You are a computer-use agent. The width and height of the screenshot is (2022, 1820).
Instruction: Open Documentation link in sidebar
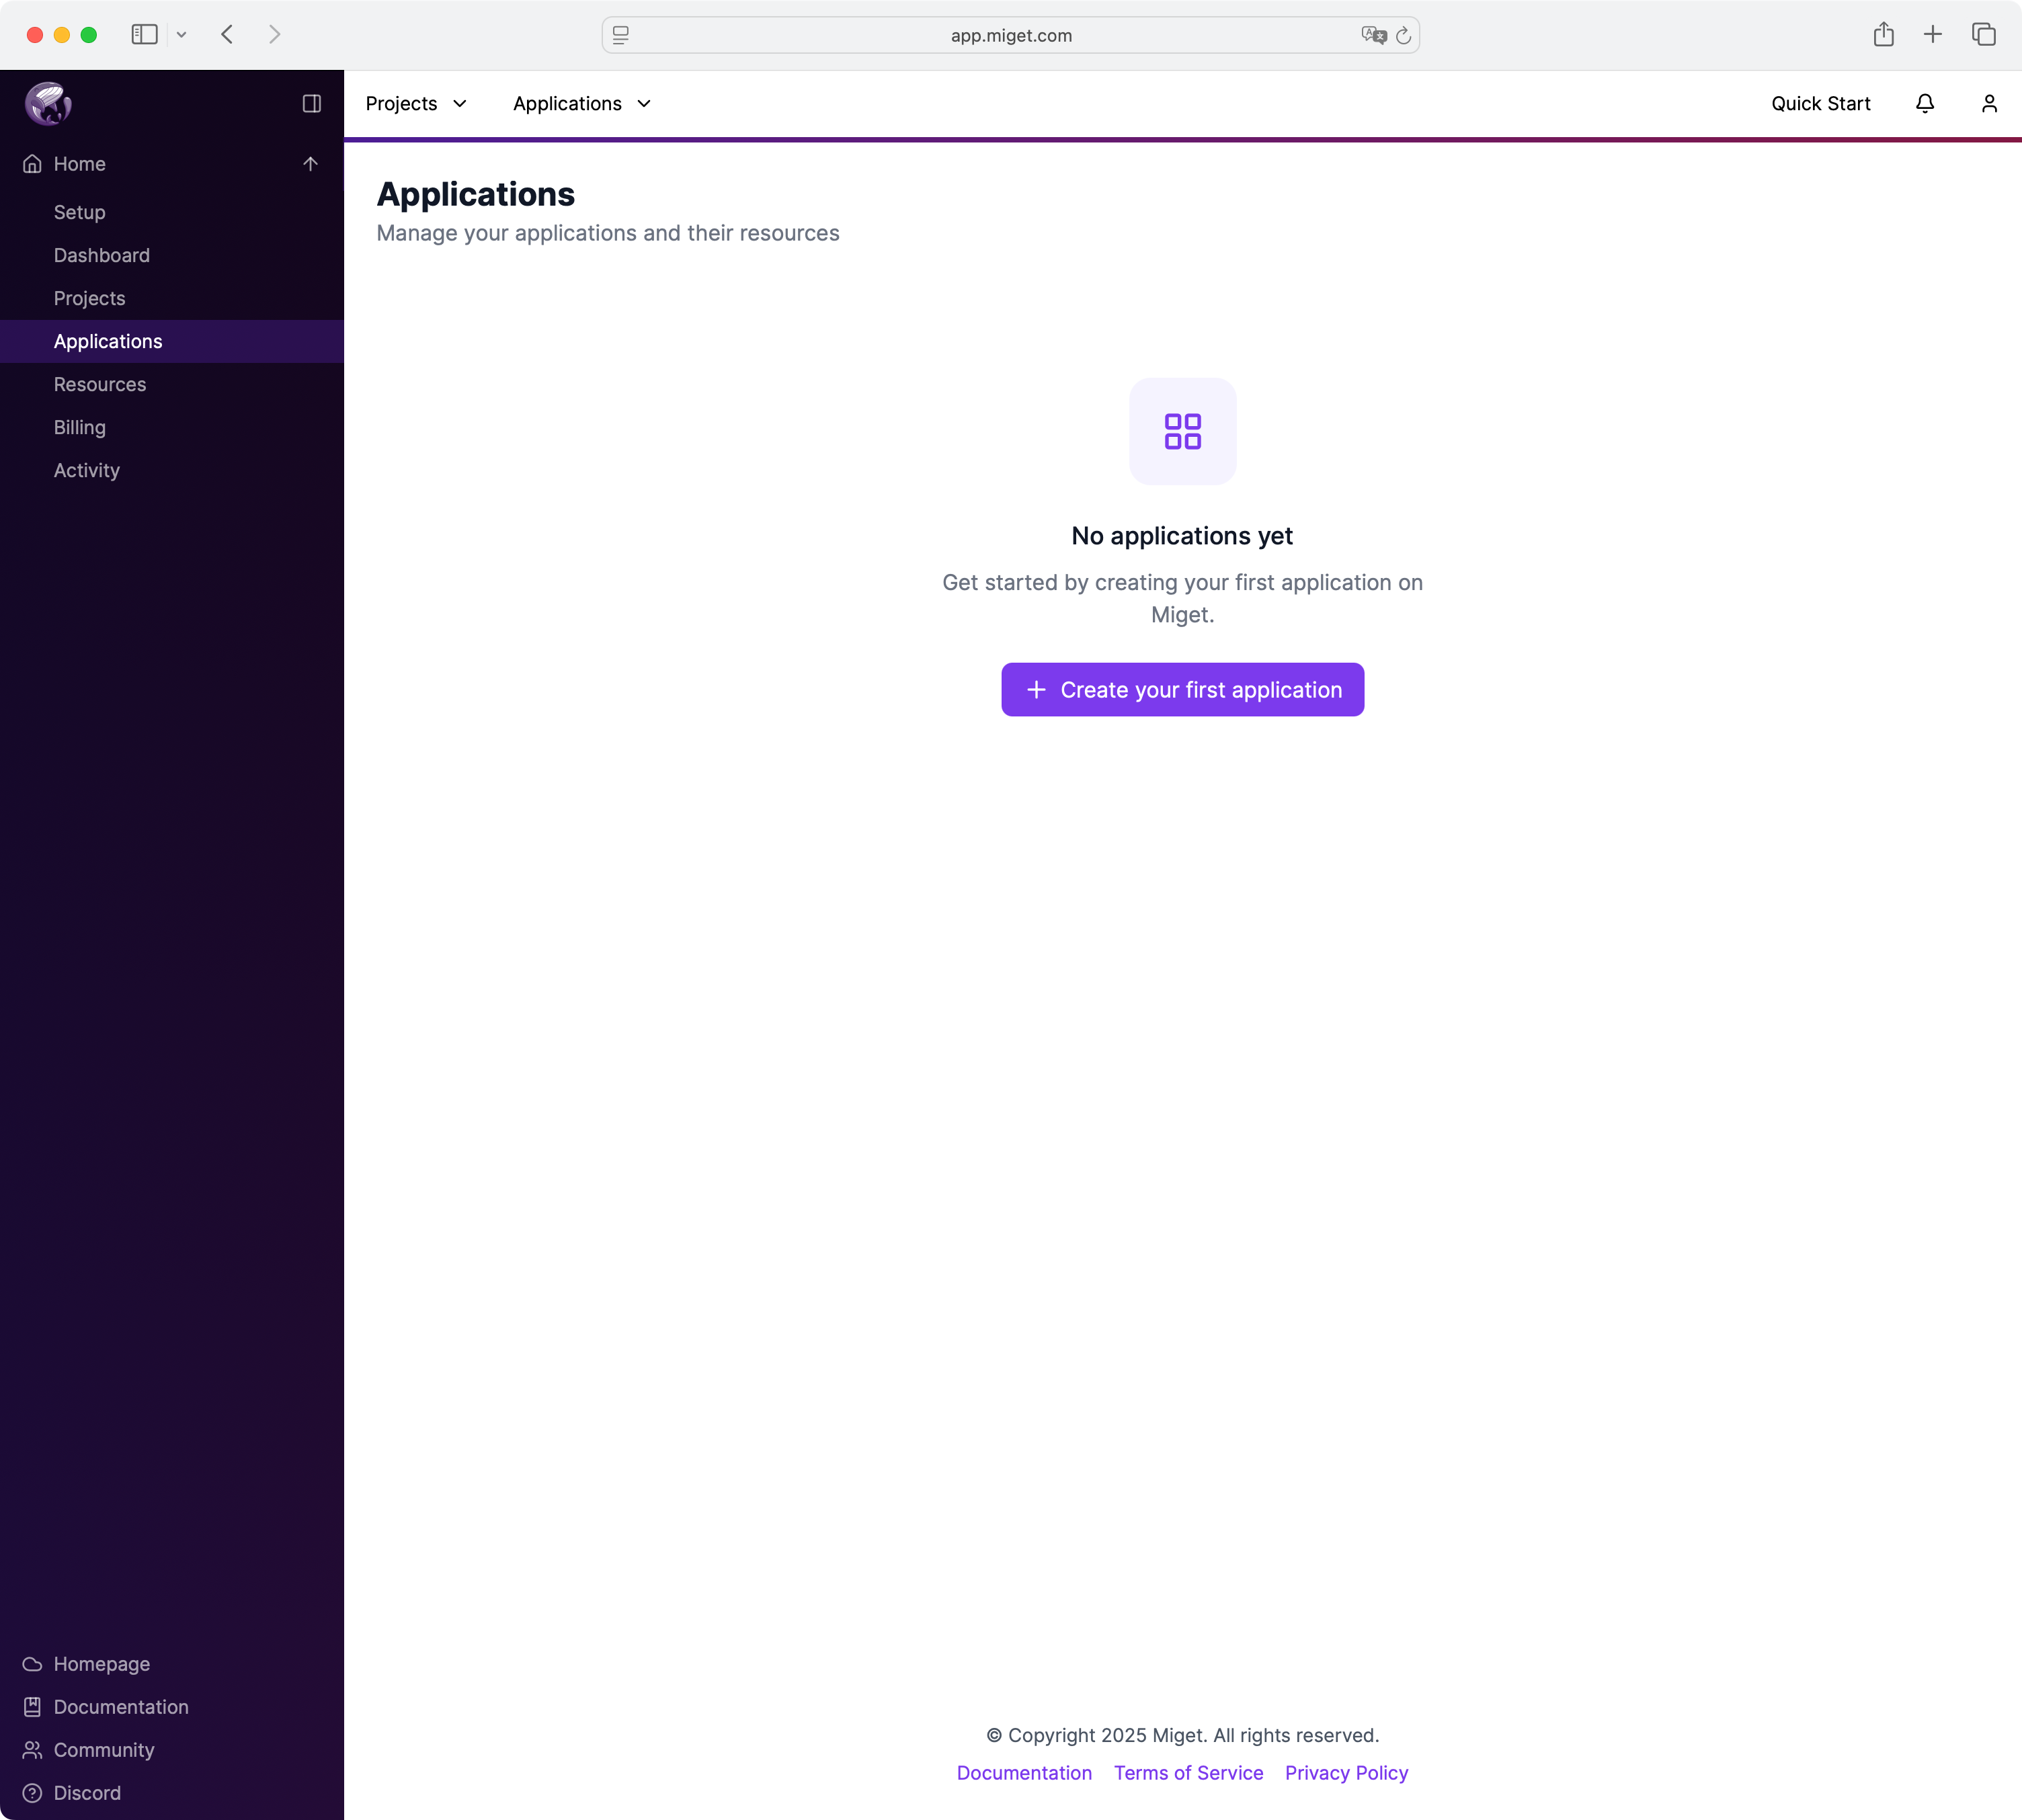[x=121, y=1707]
